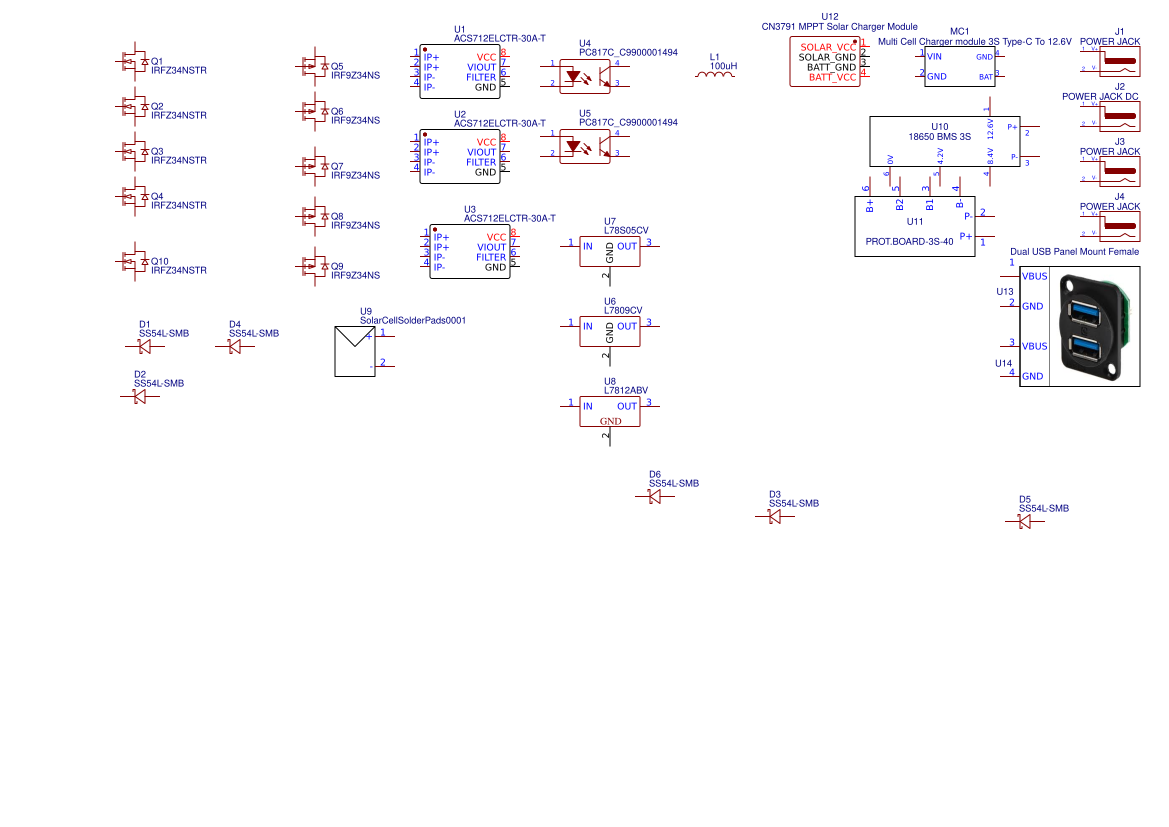
Task: Select the Q3 N-channel MOSFET symbol
Action: tap(132, 151)
